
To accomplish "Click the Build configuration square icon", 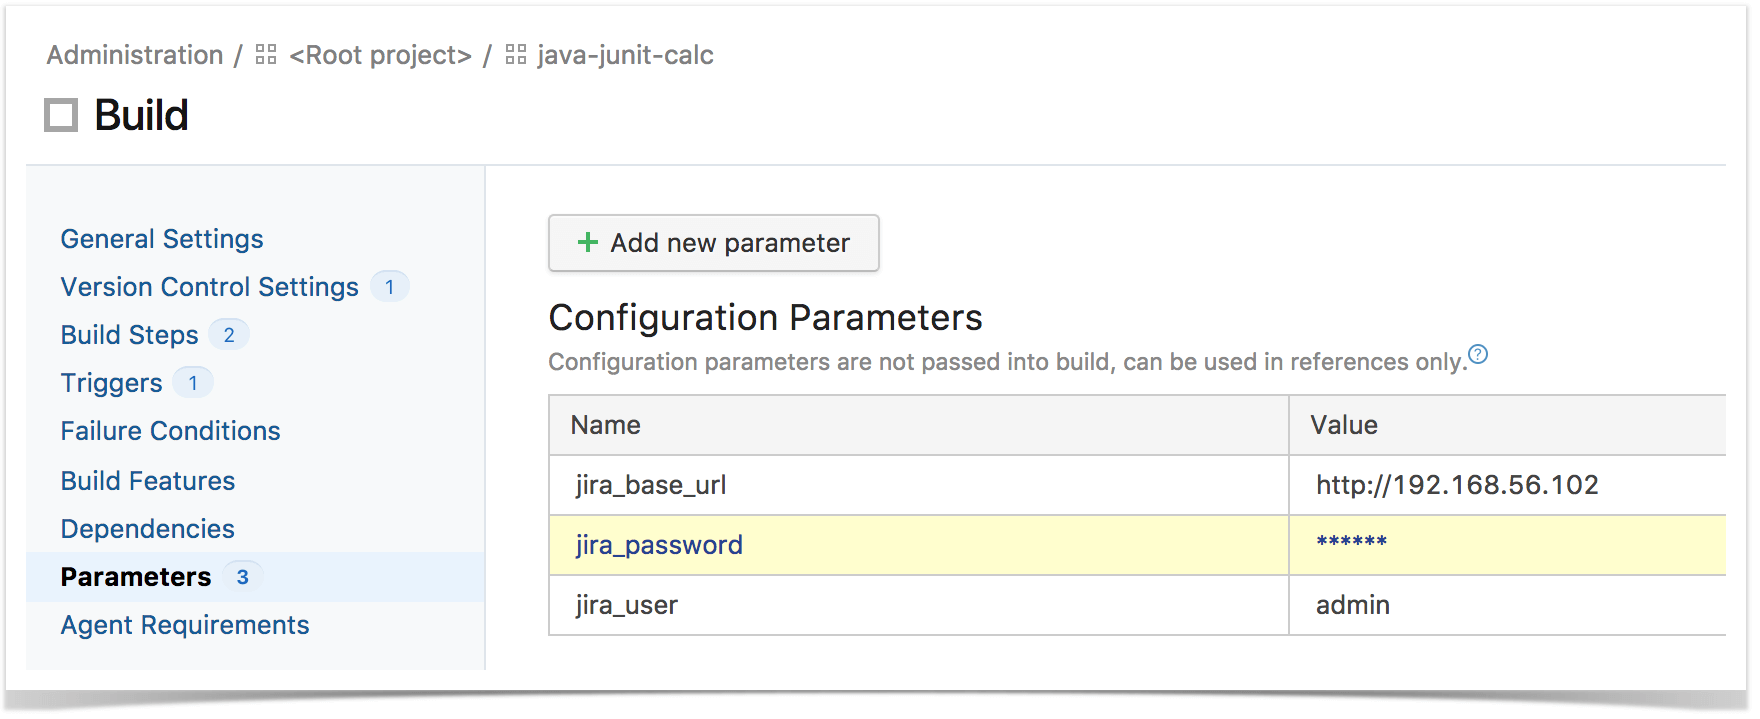I will point(61,115).
